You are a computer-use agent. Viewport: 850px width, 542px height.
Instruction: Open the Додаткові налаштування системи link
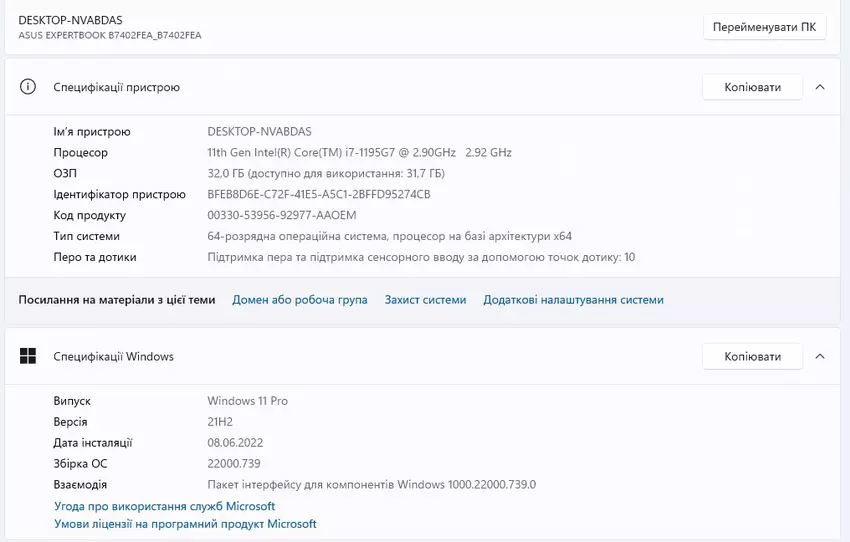(573, 300)
